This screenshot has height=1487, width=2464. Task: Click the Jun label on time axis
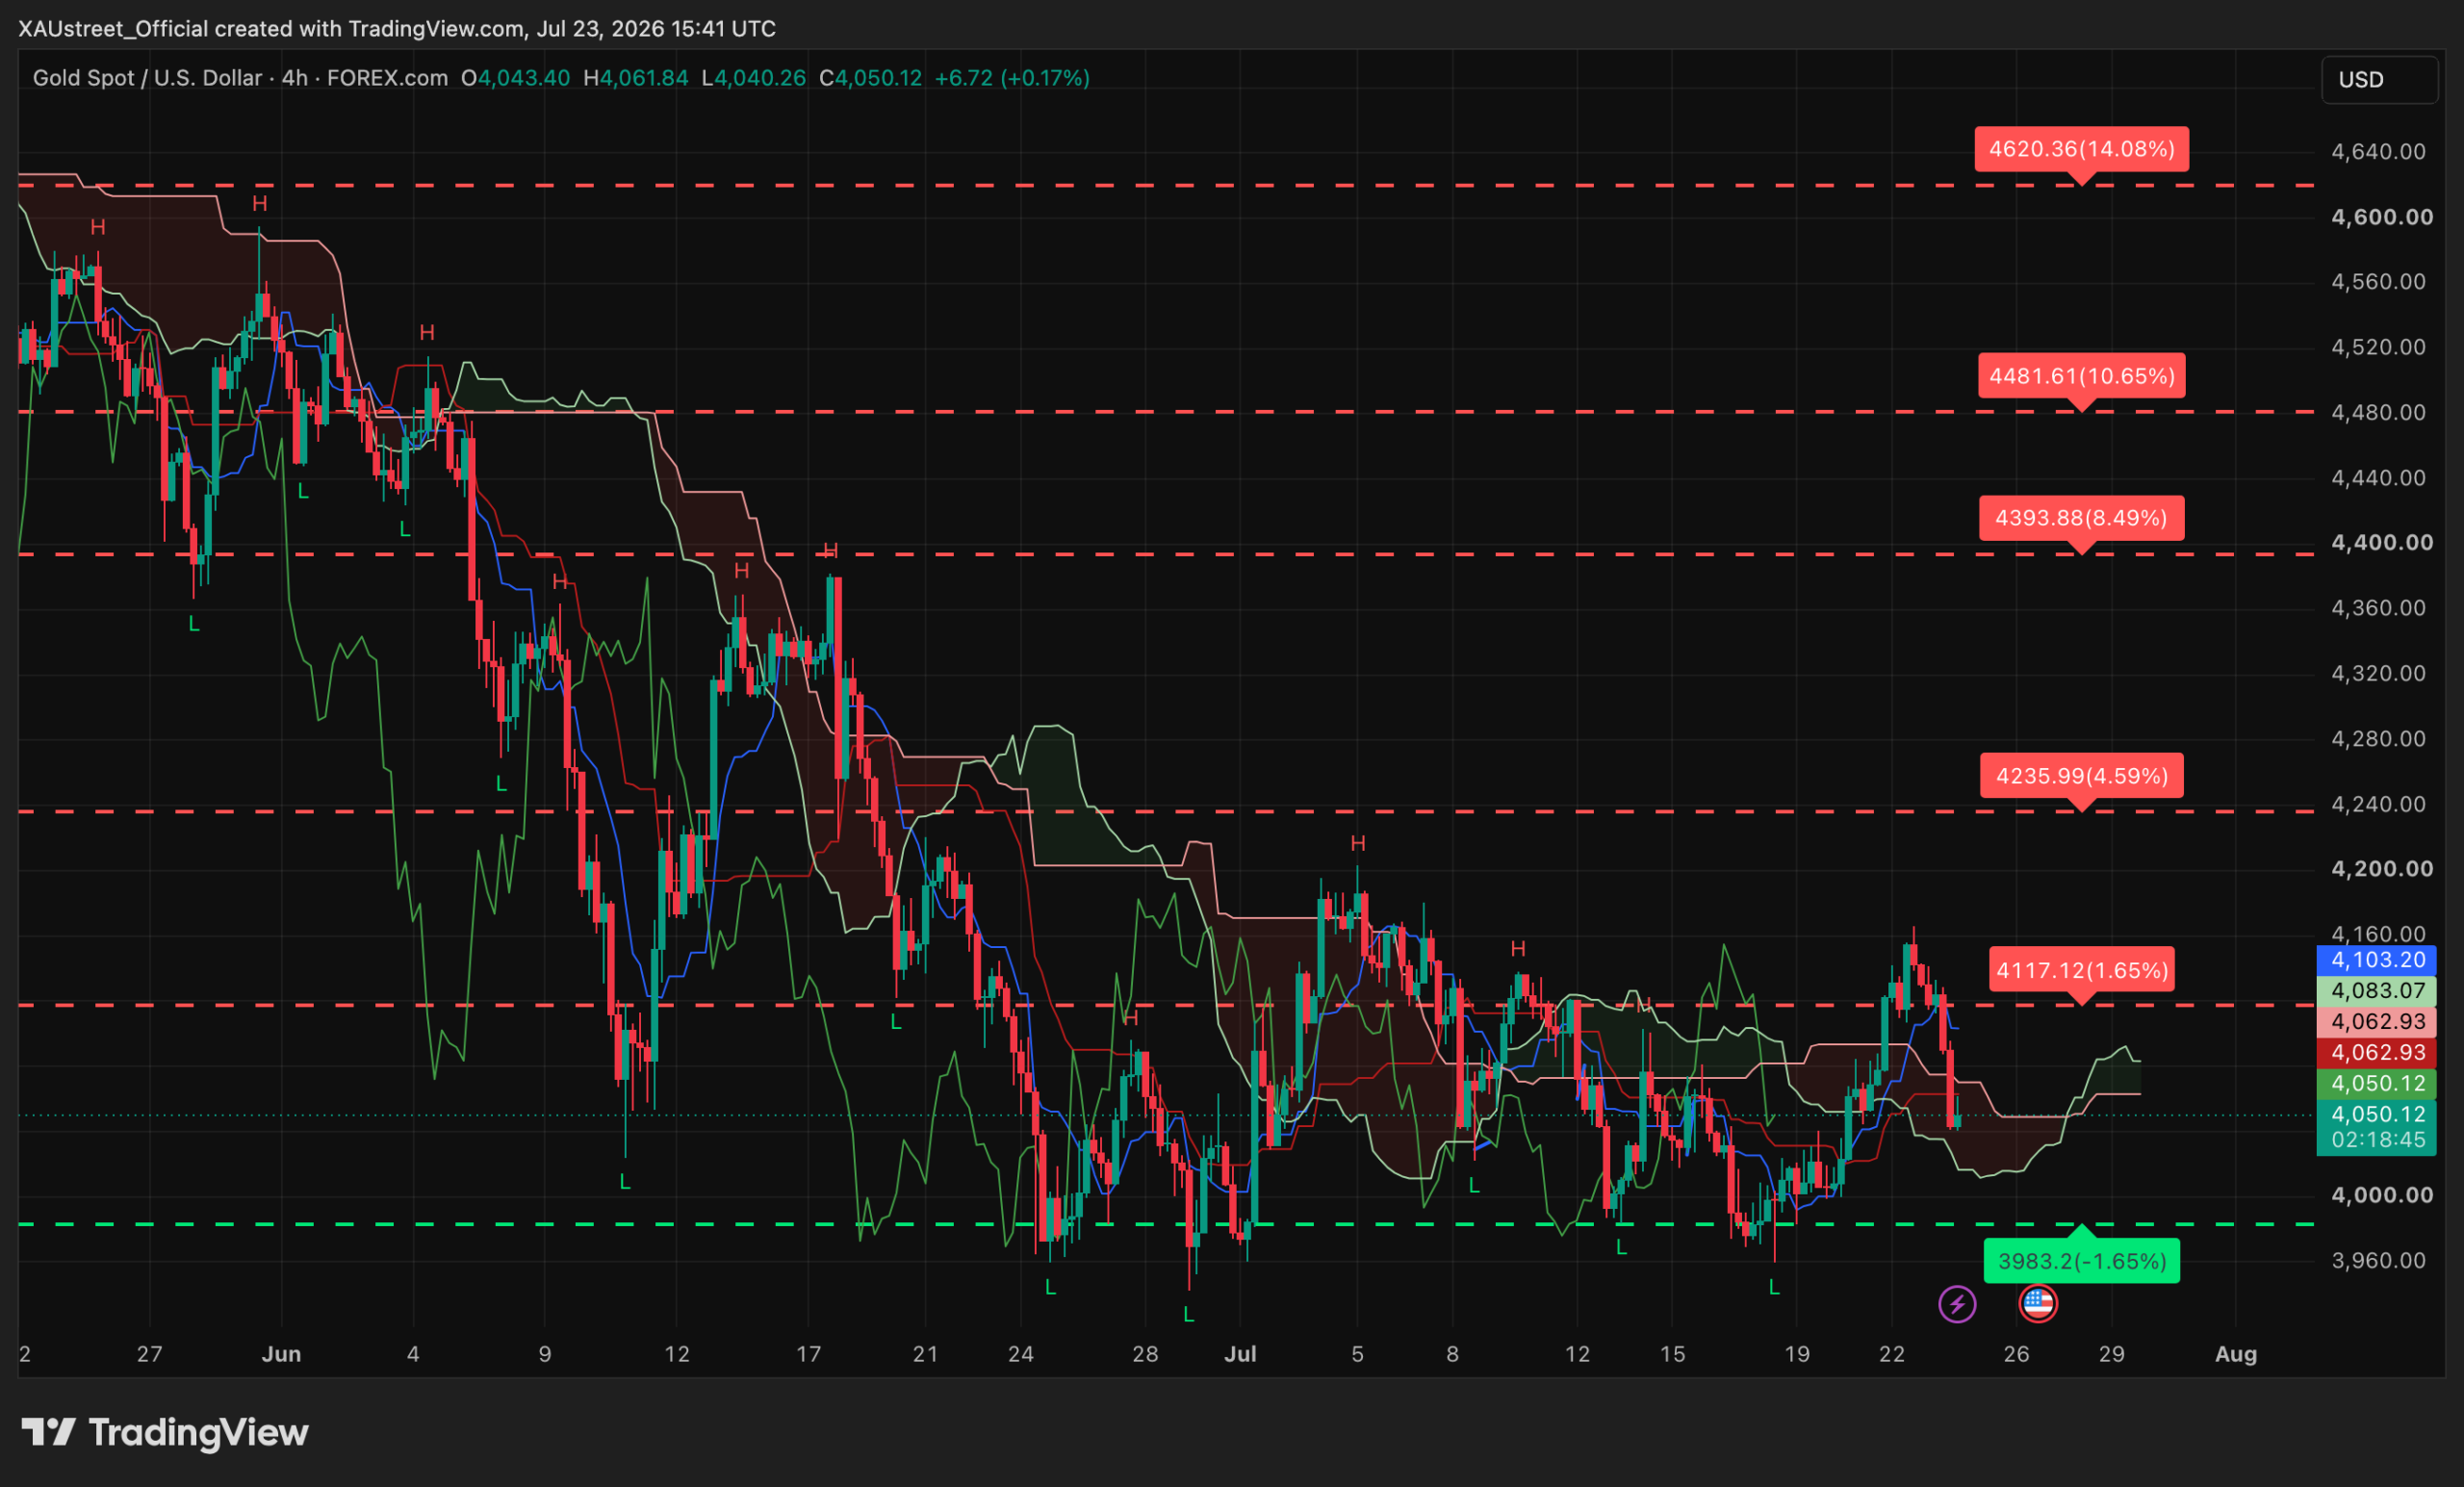coord(281,1354)
